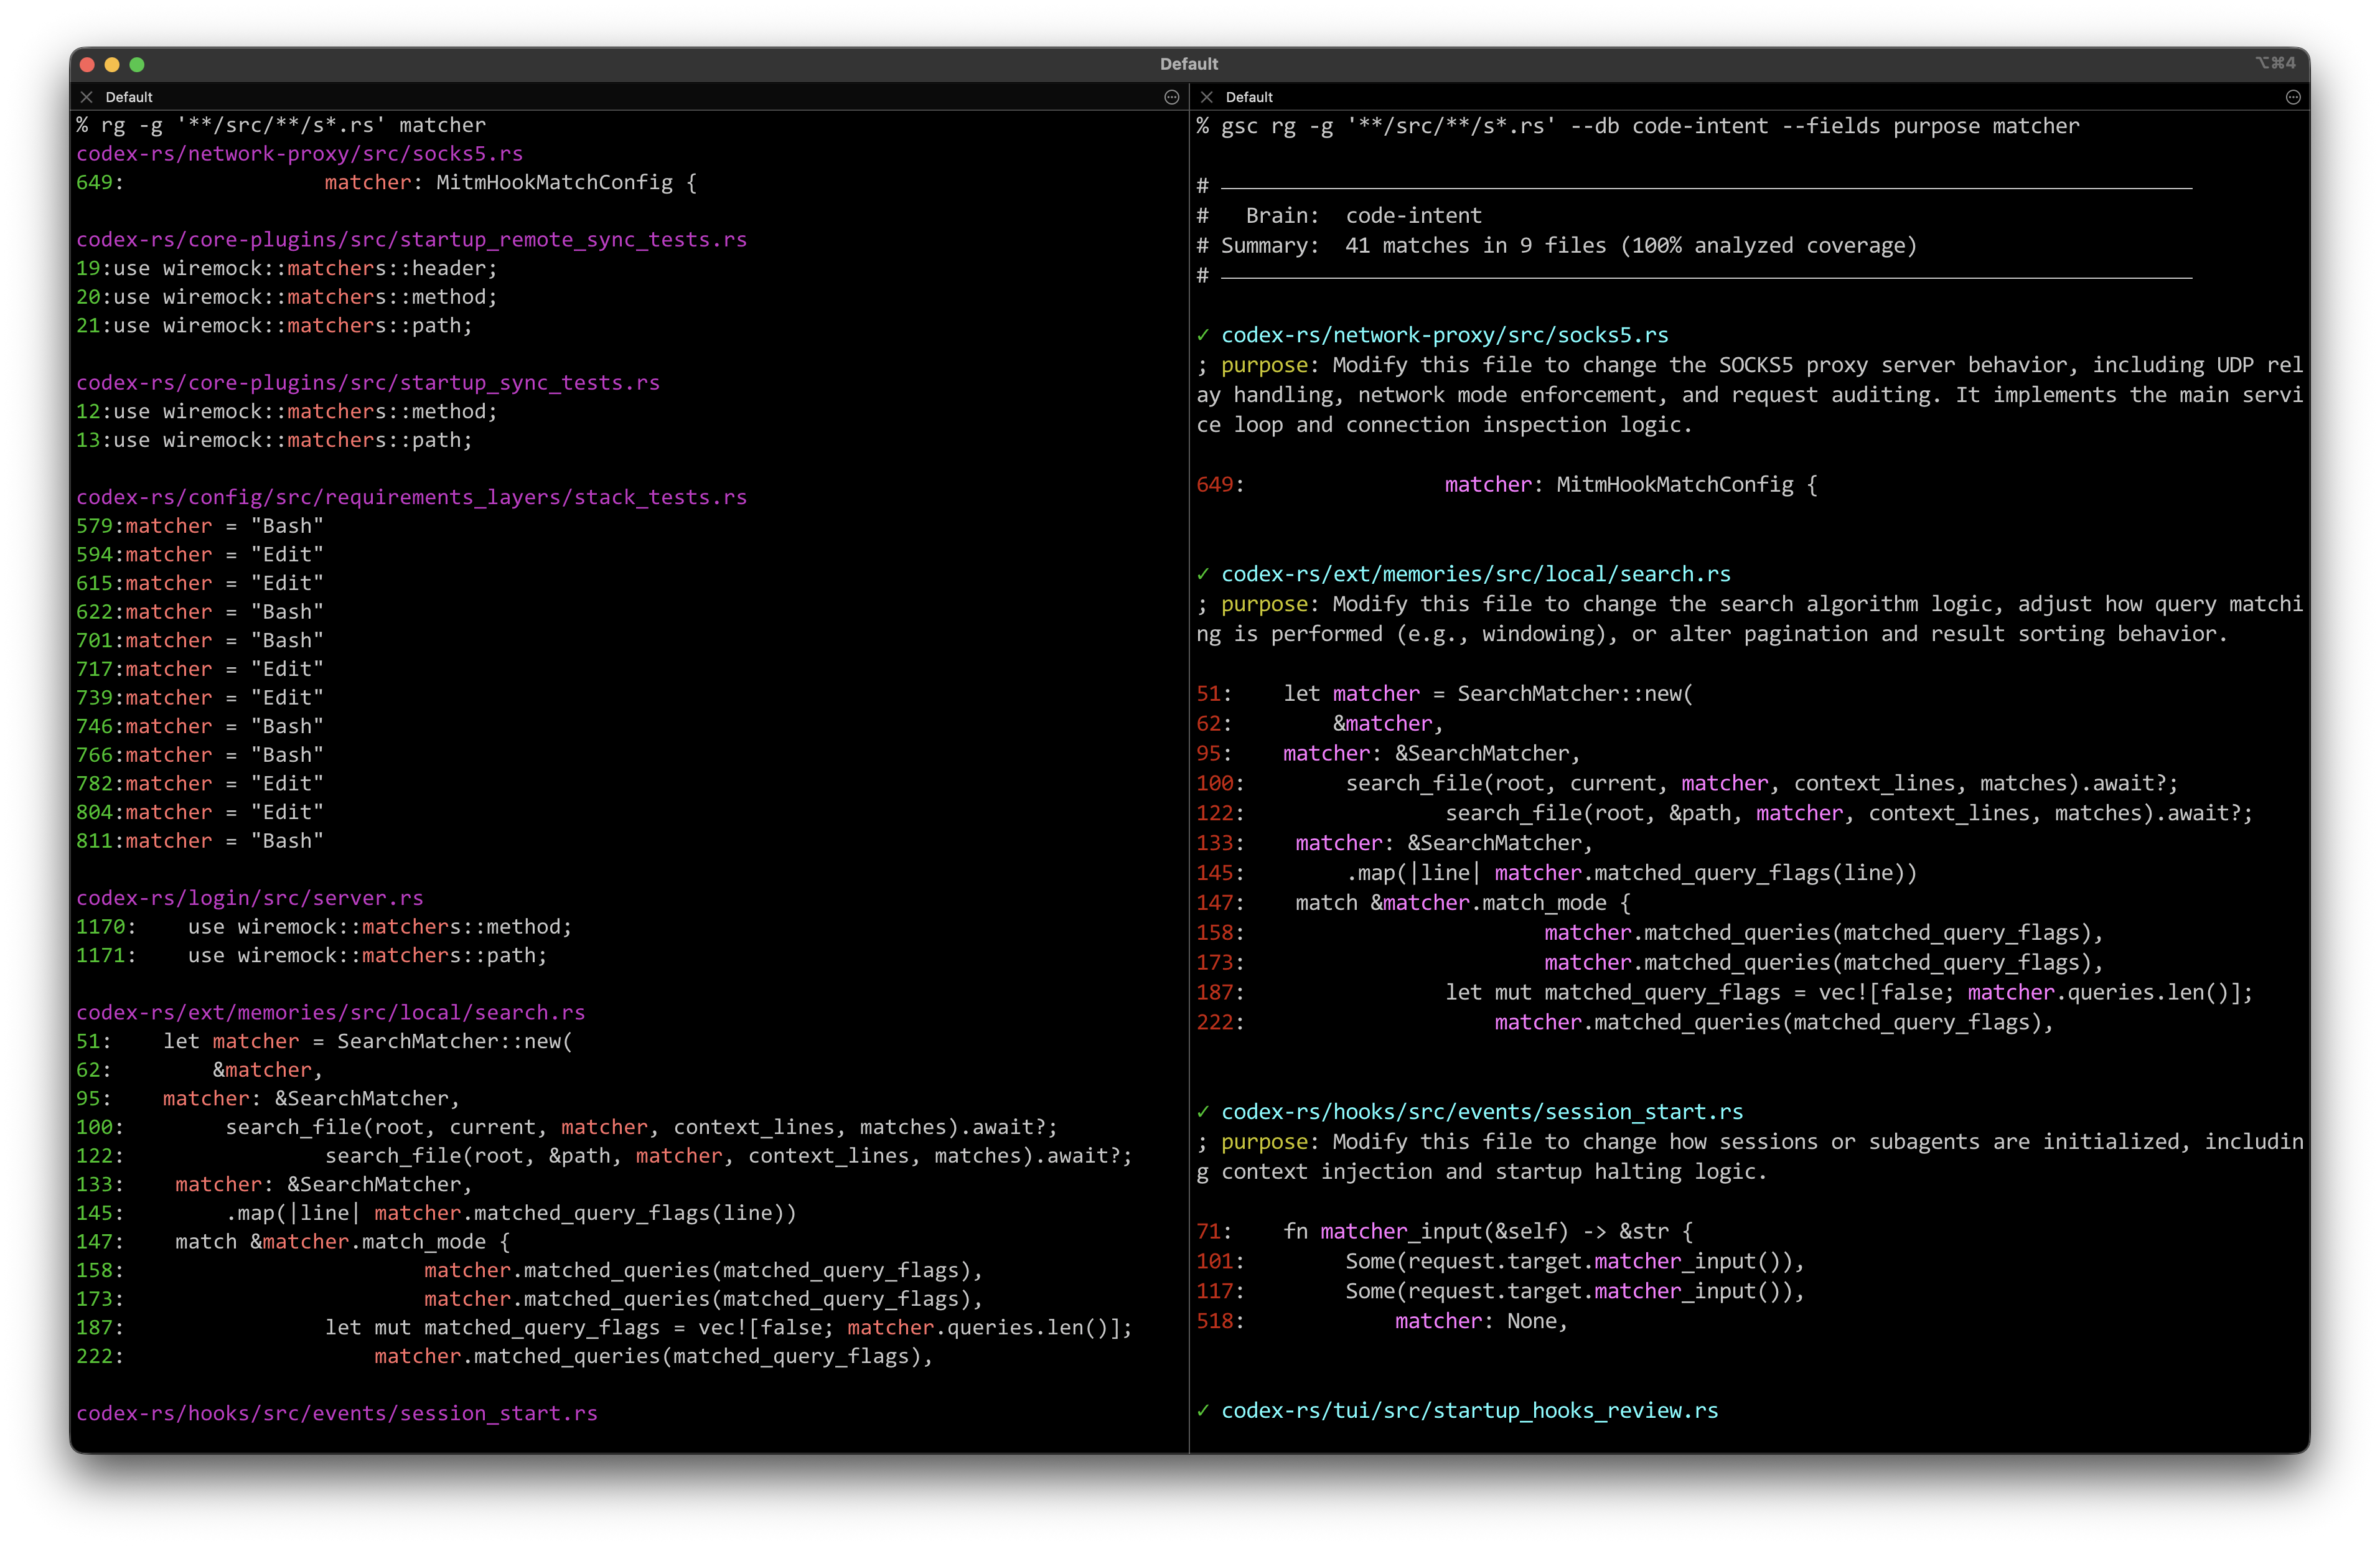Click line 101 Some(request.target.matcher_input())
The image size is (2380, 1546).
(x=1501, y=1262)
